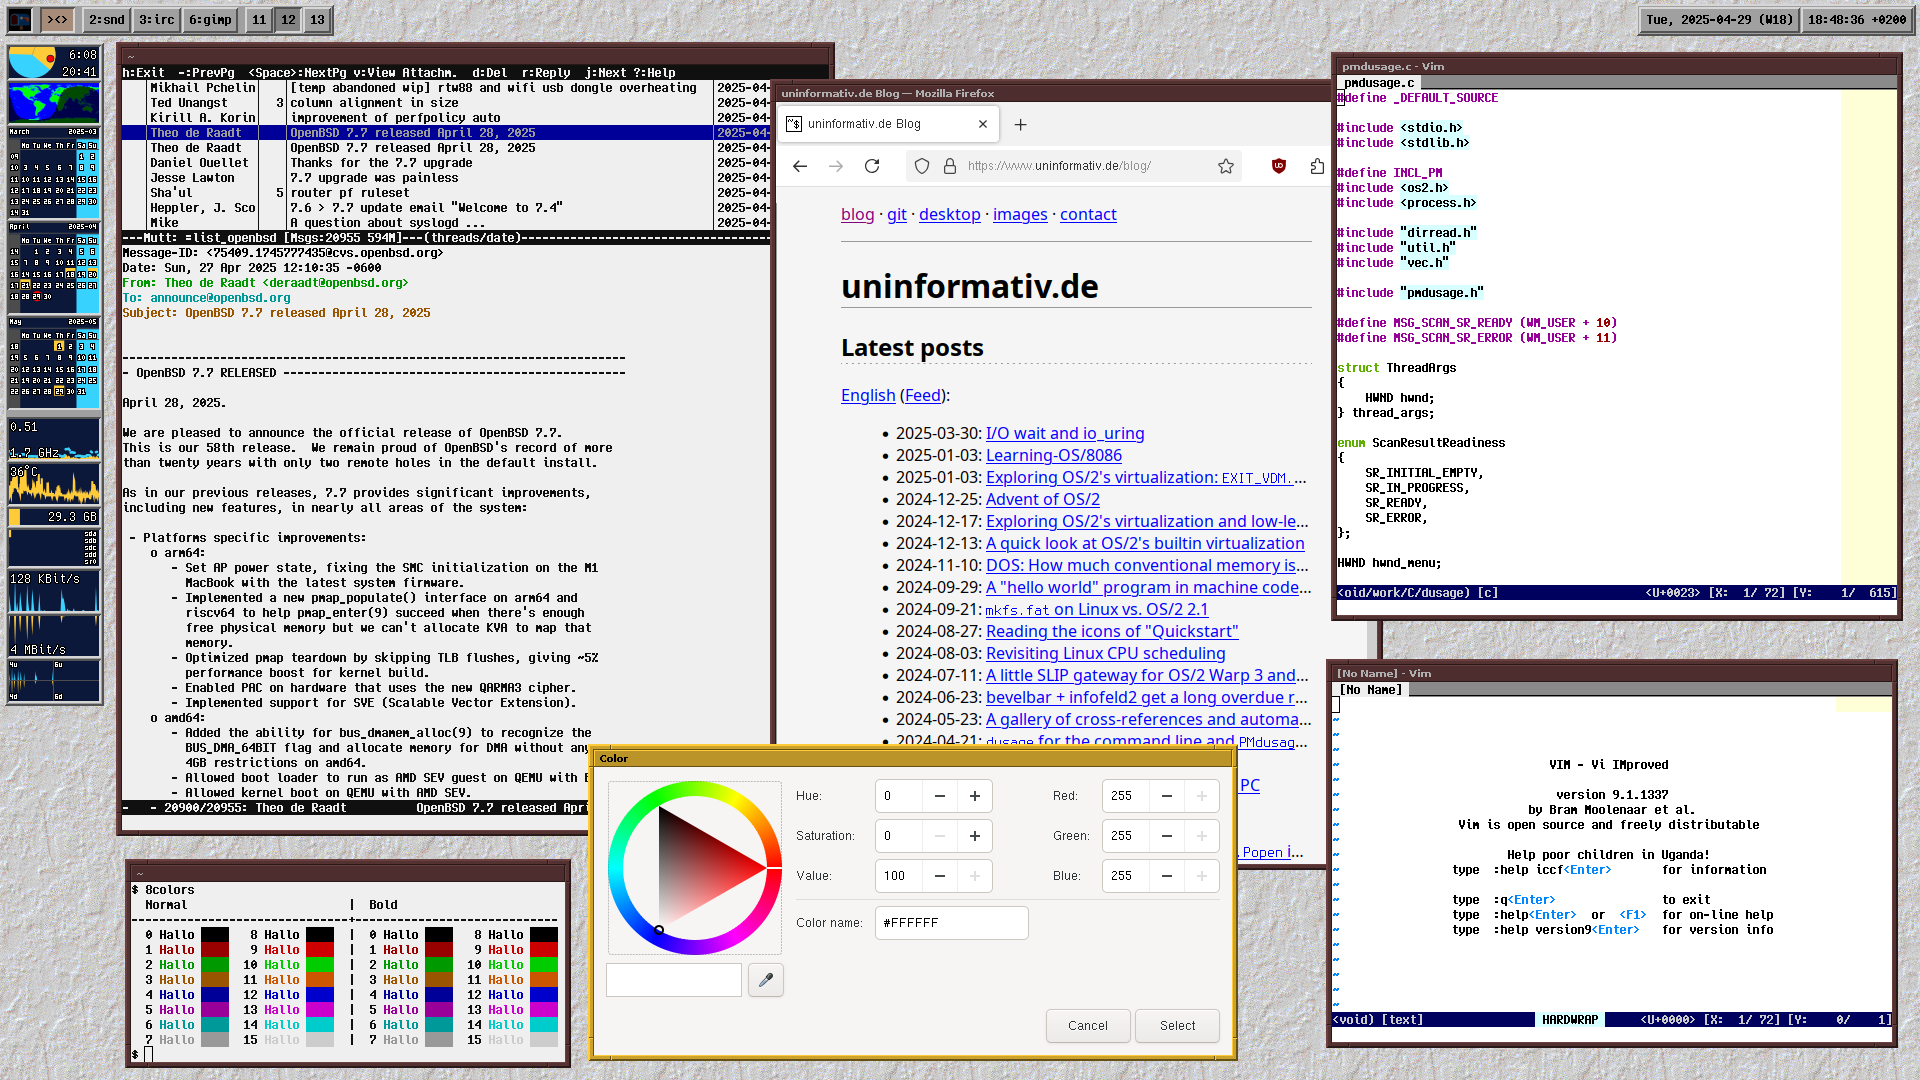
Task: Click the top-left bar menu icon
Action: point(20,19)
